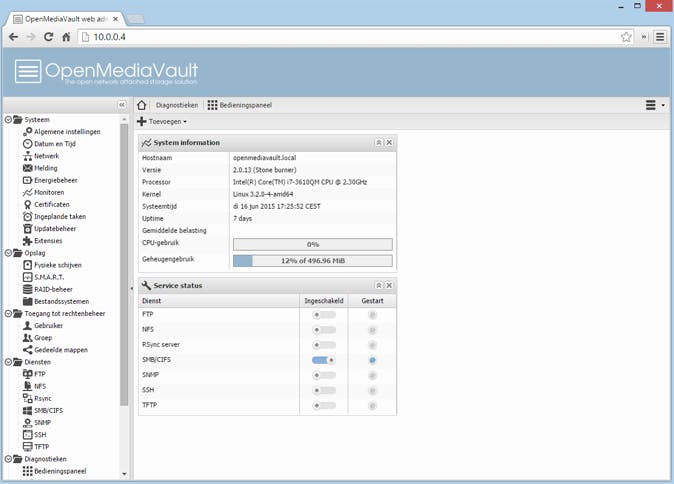The width and height of the screenshot is (674, 484).
Task: Open Gedeelde mappen share icon
Action: [28, 349]
